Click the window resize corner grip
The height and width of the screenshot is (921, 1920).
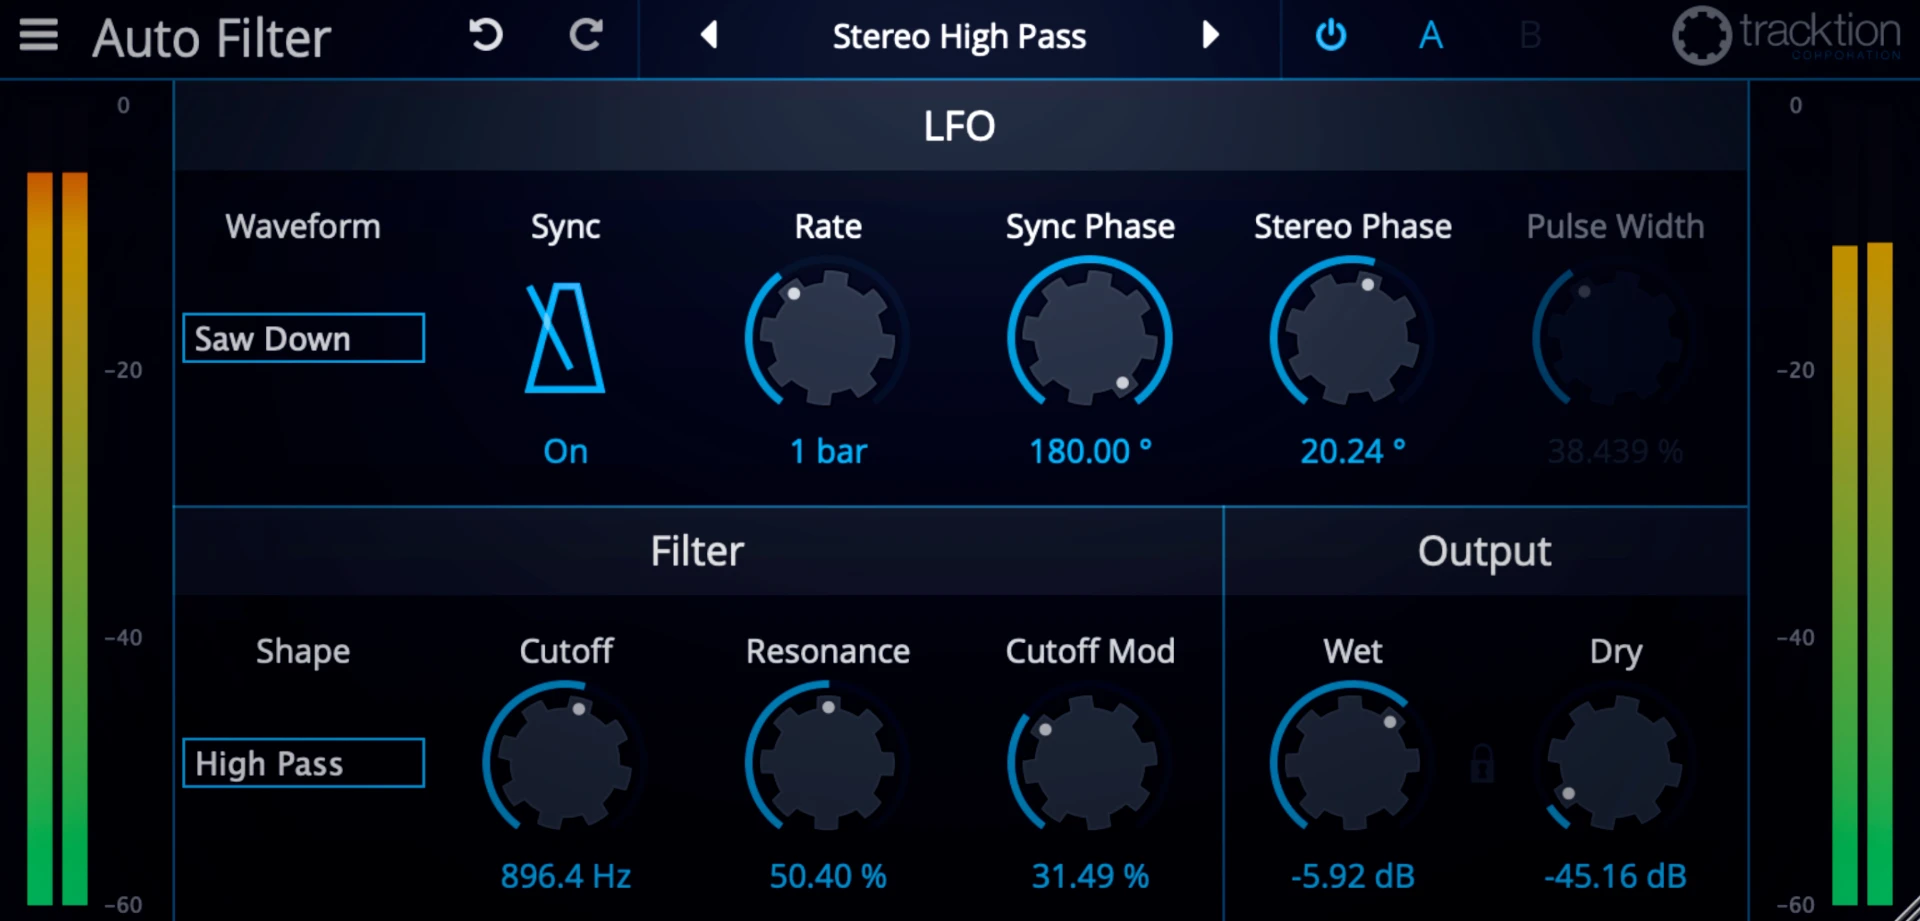pyautogui.click(x=1906, y=908)
